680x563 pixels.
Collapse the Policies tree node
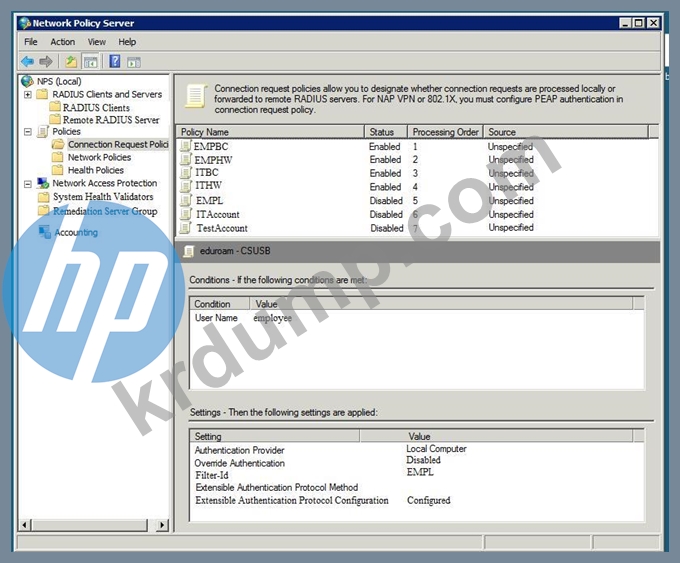tap(28, 131)
